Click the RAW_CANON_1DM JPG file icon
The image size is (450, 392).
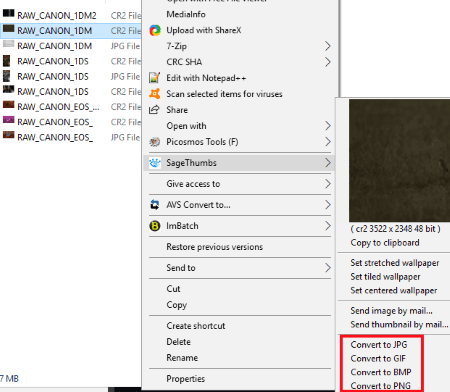click(x=9, y=44)
